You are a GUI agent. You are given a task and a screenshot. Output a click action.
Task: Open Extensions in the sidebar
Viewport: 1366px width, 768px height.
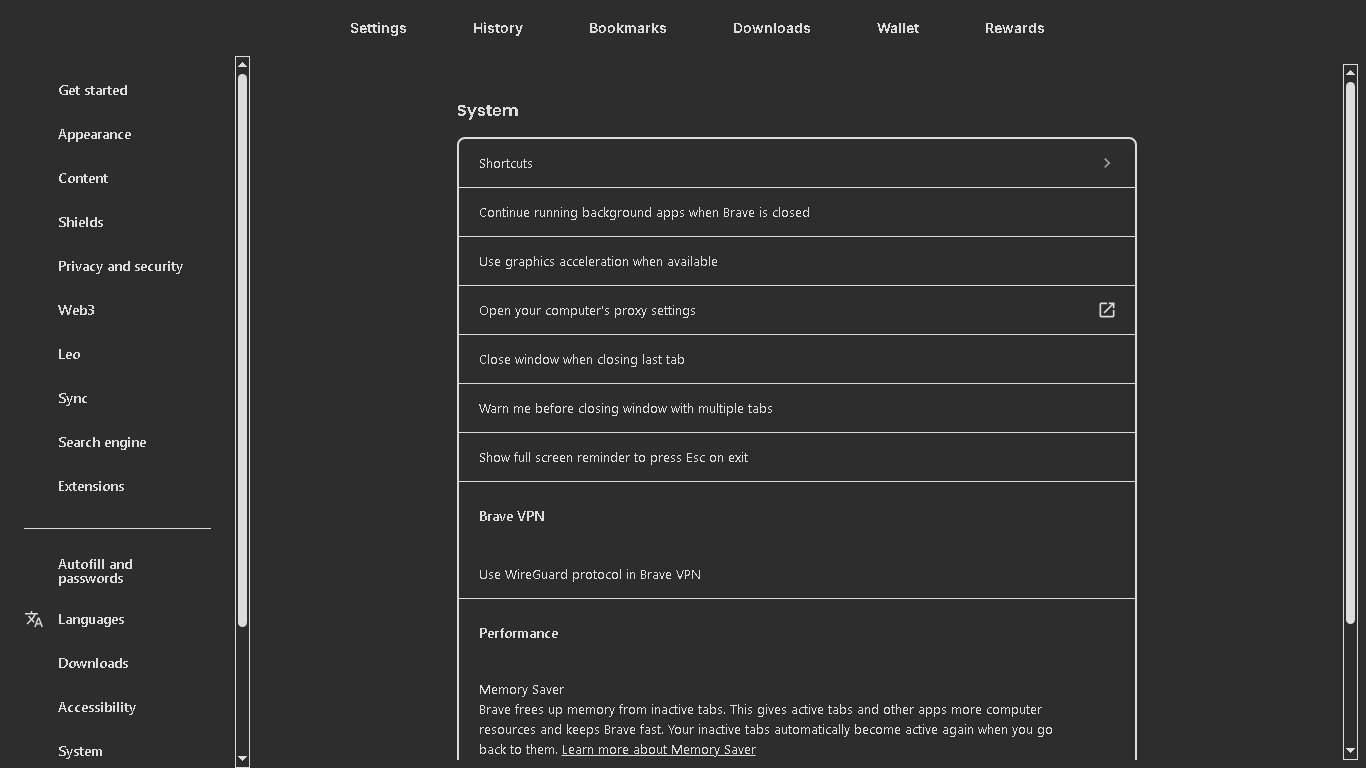pyautogui.click(x=91, y=486)
